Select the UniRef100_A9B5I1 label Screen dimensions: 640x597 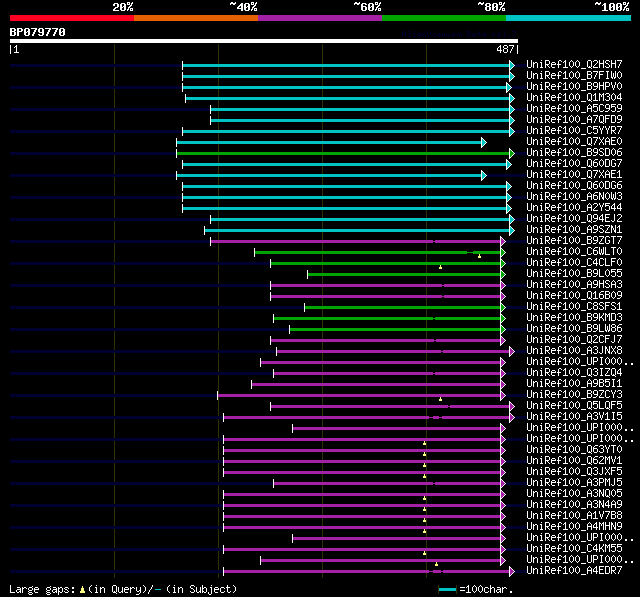[574, 384]
